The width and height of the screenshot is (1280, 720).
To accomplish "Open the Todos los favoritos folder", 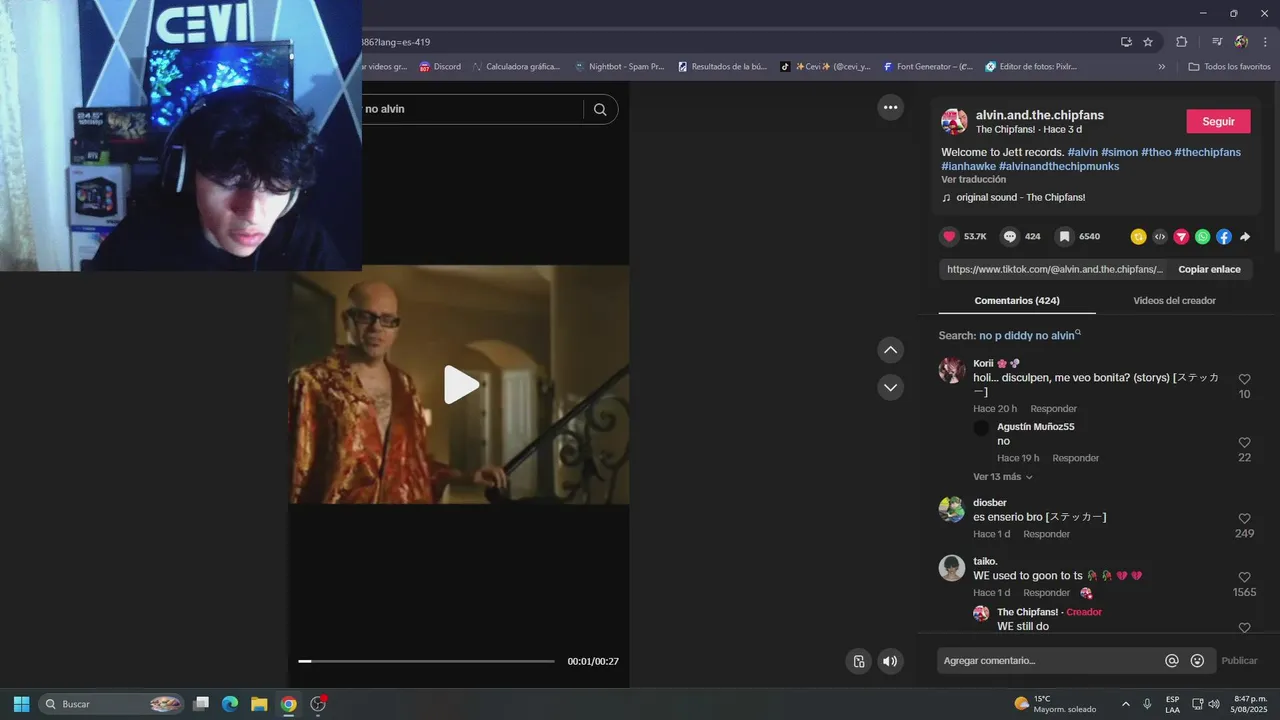I will [1229, 67].
